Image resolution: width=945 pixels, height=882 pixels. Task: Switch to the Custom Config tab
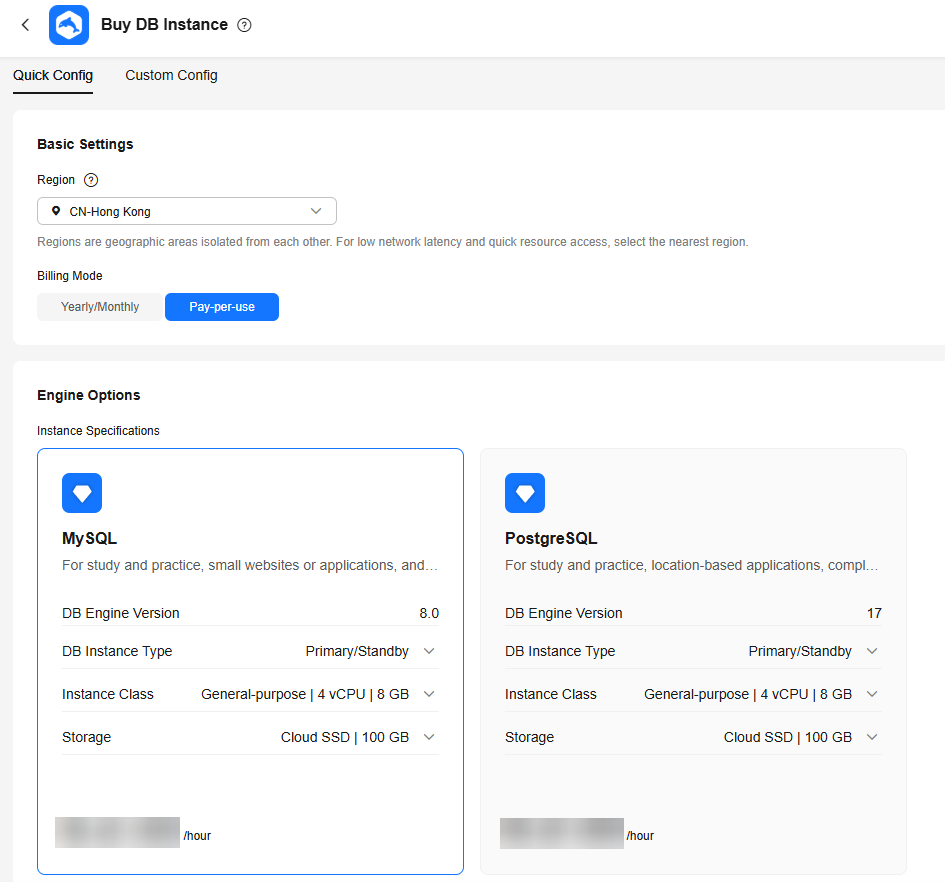click(x=171, y=75)
